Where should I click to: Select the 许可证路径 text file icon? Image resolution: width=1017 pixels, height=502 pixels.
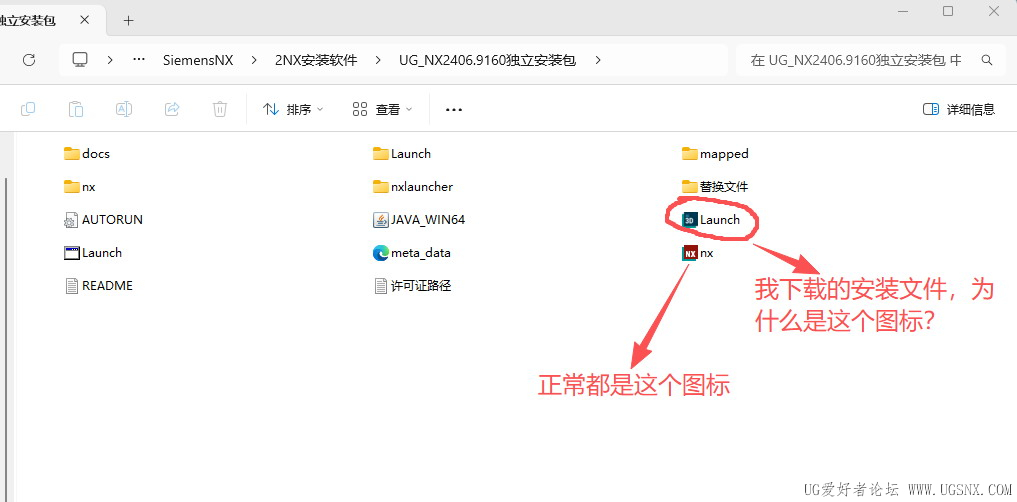point(381,285)
